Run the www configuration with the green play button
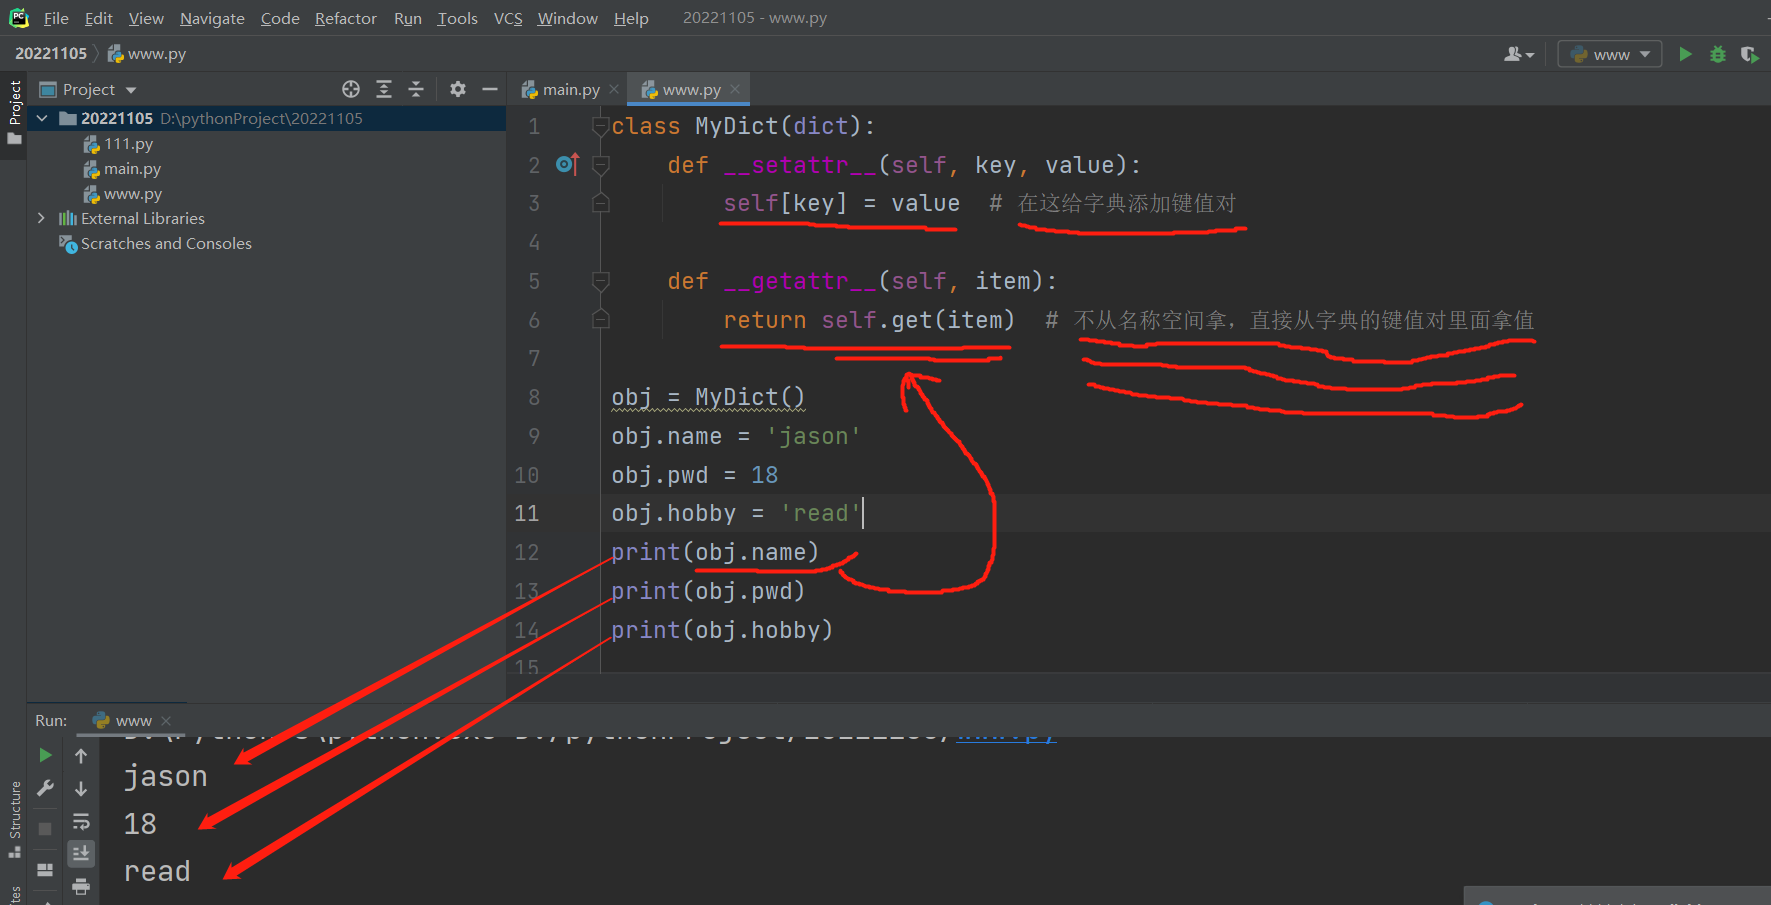The height and width of the screenshot is (905, 1771). coord(1686,54)
